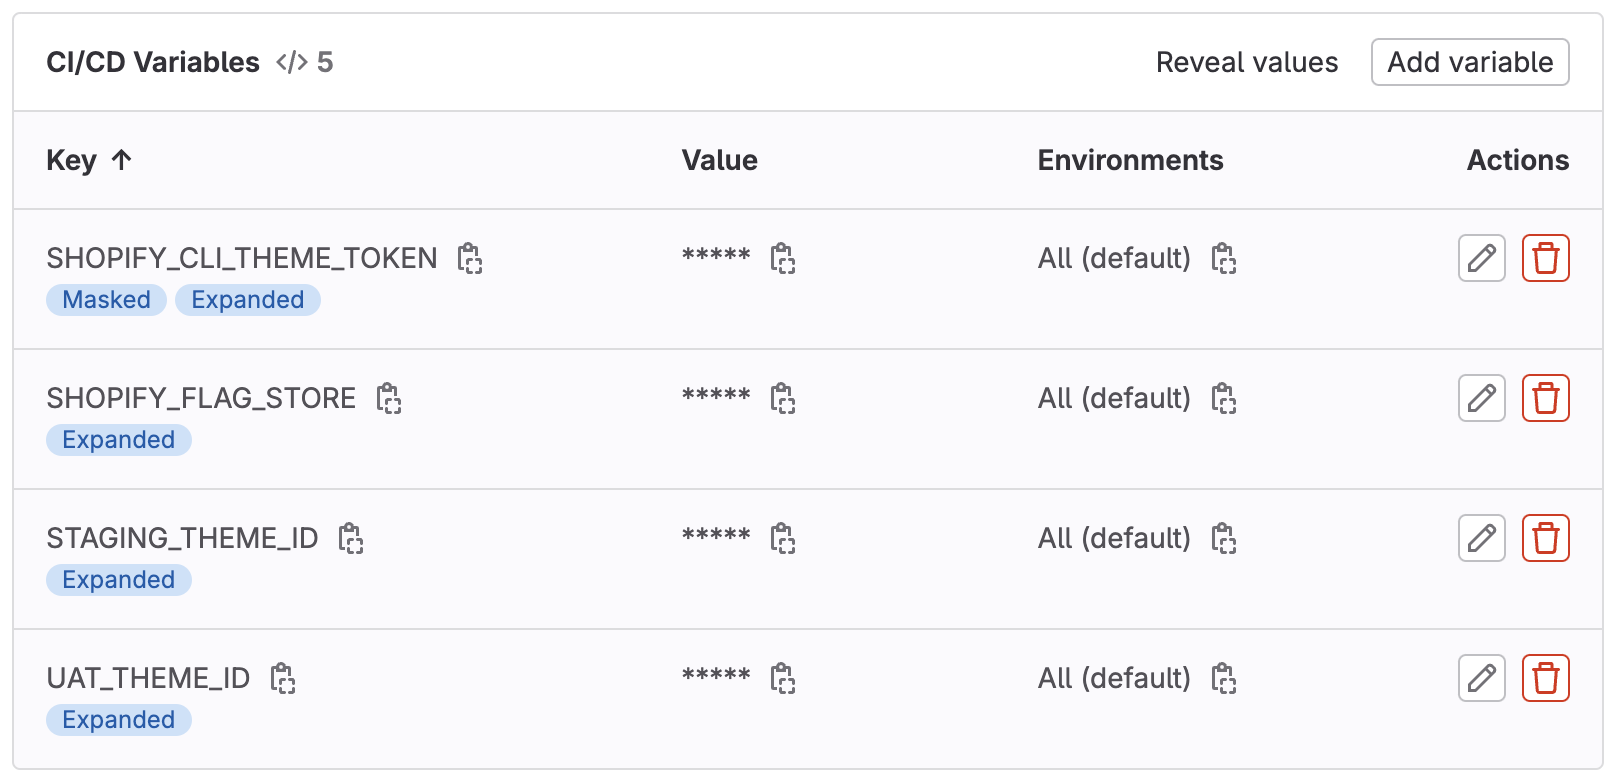1614x782 pixels.
Task: Delete the SHOPIFY_CLI_THEME_TOKEN variable
Action: (x=1545, y=259)
